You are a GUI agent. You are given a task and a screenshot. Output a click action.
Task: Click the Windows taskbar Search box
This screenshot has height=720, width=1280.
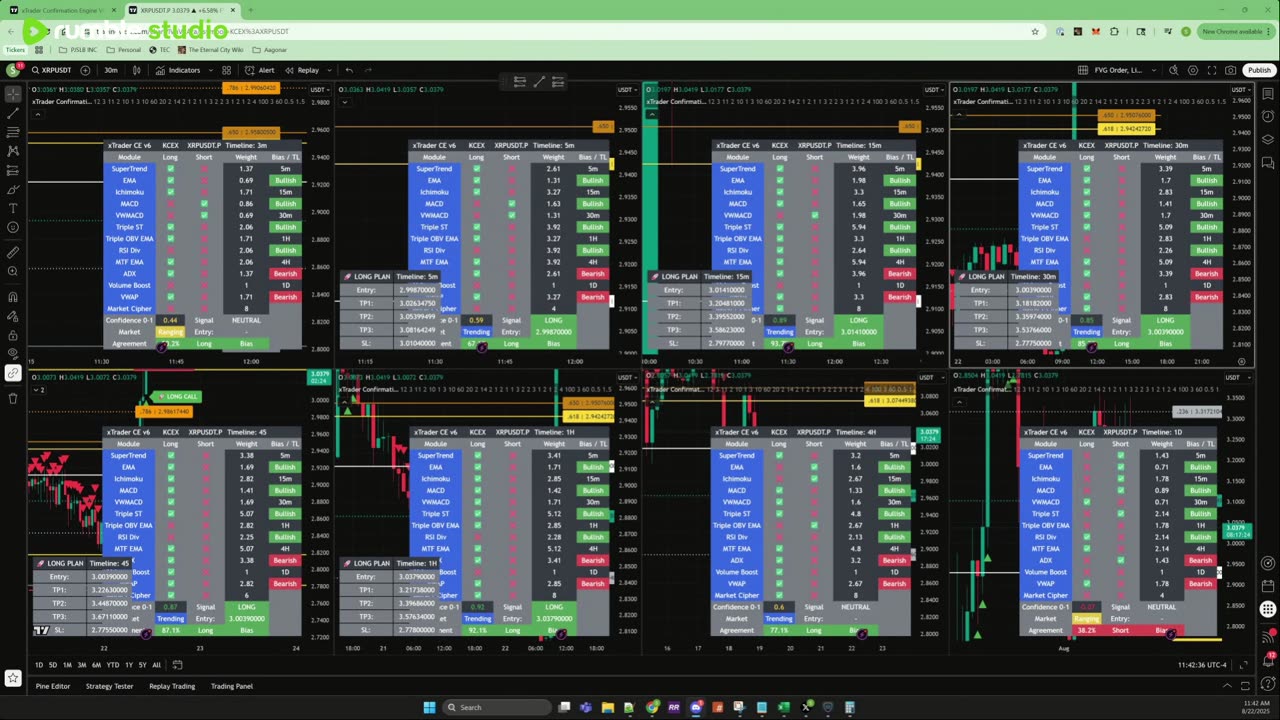[x=497, y=707]
